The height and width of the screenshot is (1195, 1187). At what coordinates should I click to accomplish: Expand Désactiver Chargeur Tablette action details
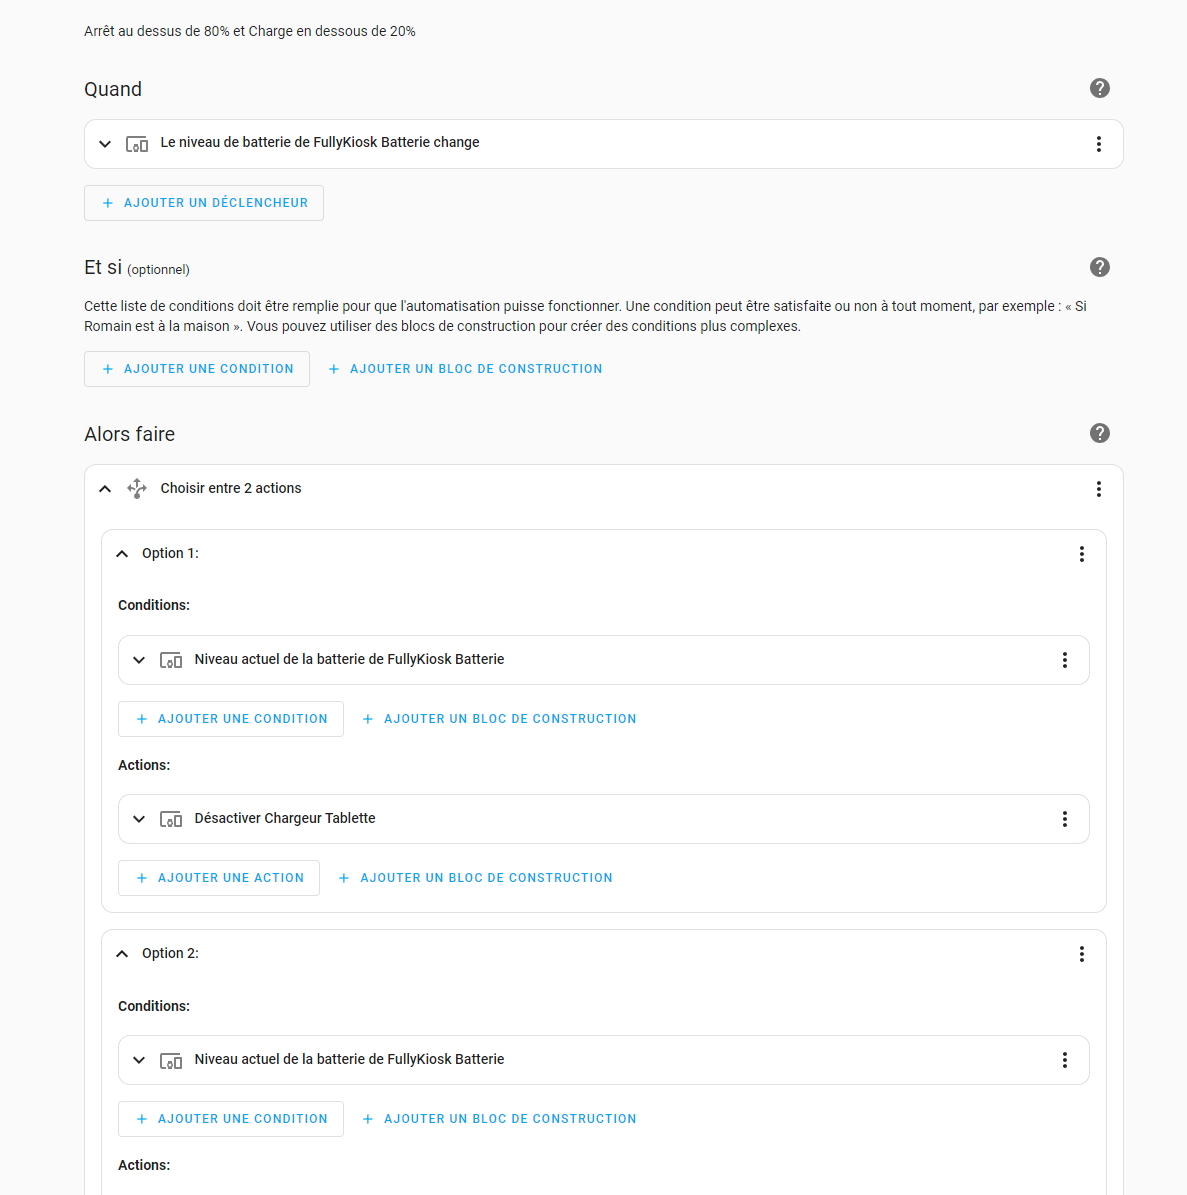pos(139,819)
